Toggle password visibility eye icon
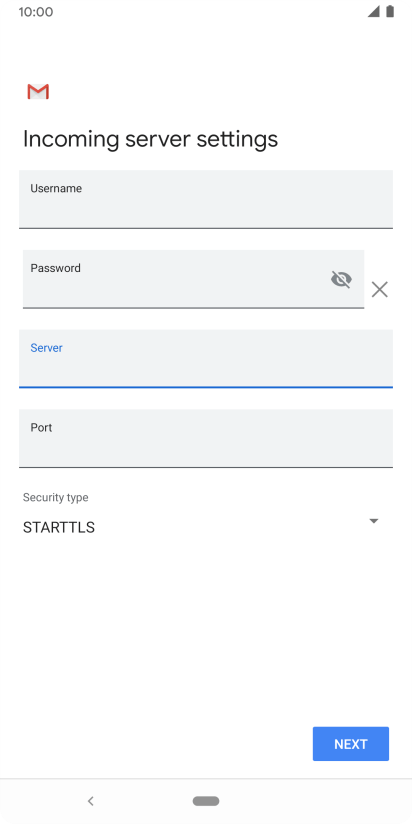412x824 pixels. pyautogui.click(x=342, y=279)
